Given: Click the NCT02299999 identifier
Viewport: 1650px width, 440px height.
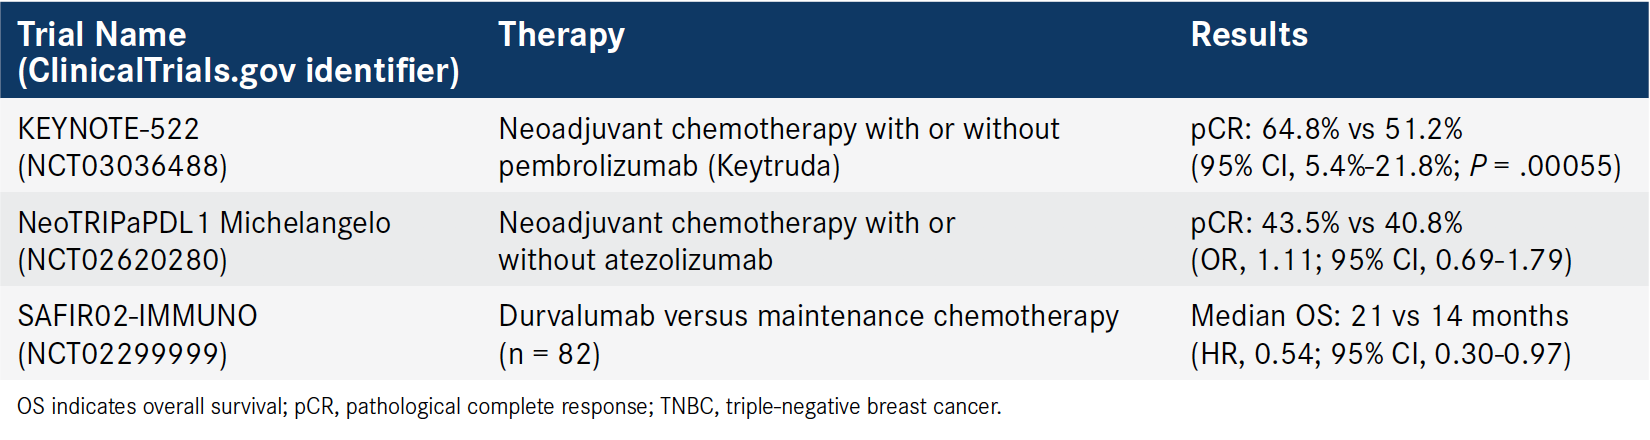Looking at the screenshot, I should click(122, 354).
